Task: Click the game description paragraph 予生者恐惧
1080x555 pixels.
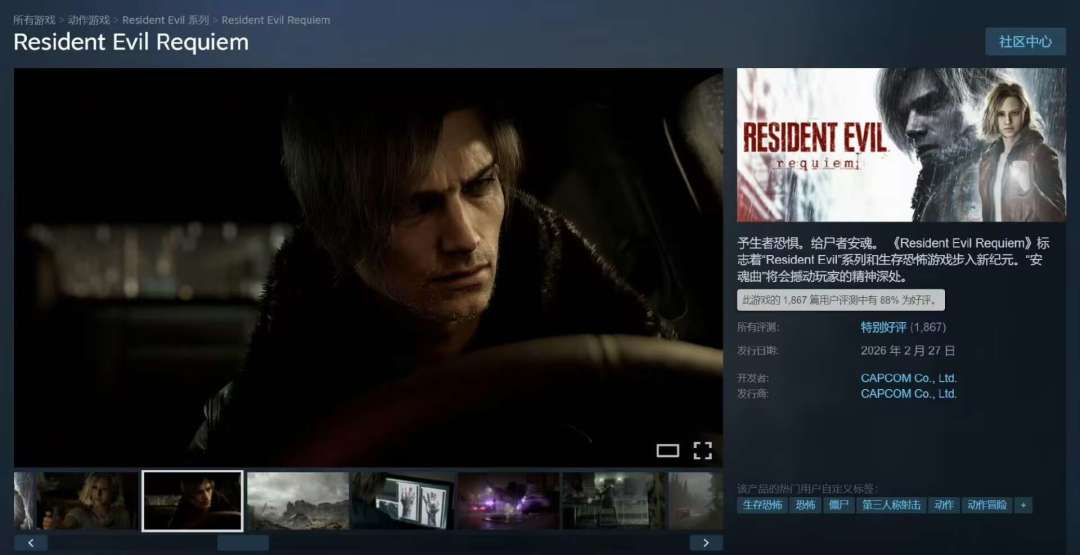Action: [893, 260]
